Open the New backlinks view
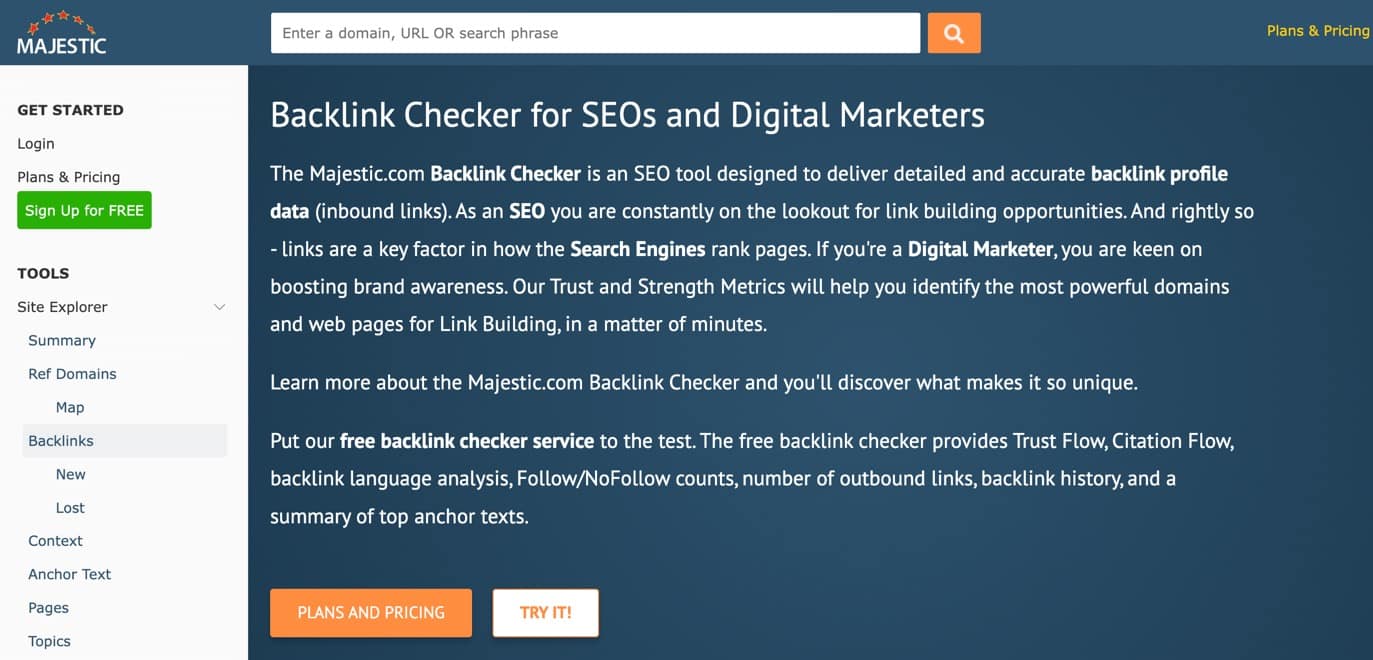1373x660 pixels. coord(70,474)
